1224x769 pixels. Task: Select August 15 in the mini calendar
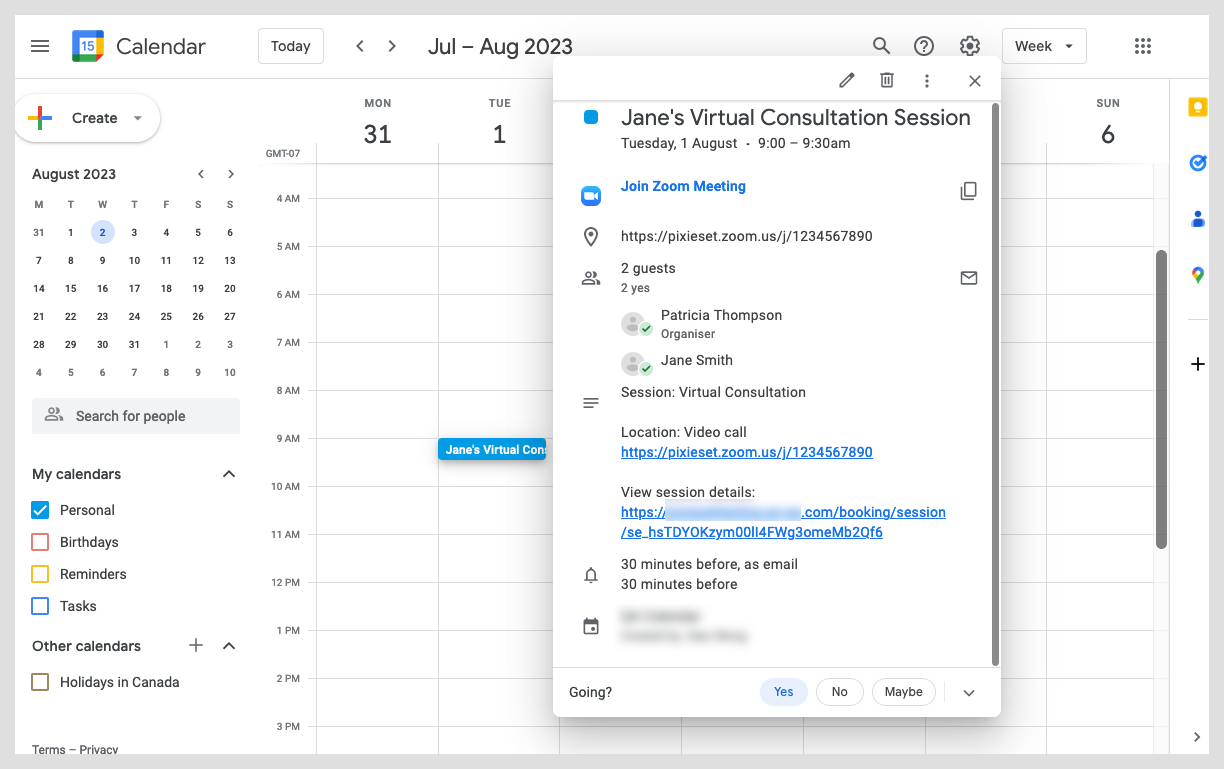point(70,288)
